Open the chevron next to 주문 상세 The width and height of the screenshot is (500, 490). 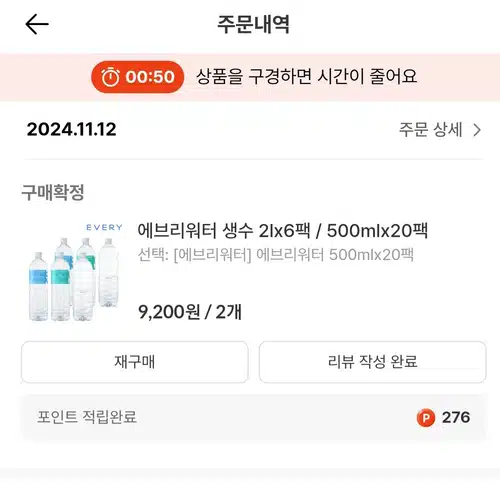coord(477,130)
